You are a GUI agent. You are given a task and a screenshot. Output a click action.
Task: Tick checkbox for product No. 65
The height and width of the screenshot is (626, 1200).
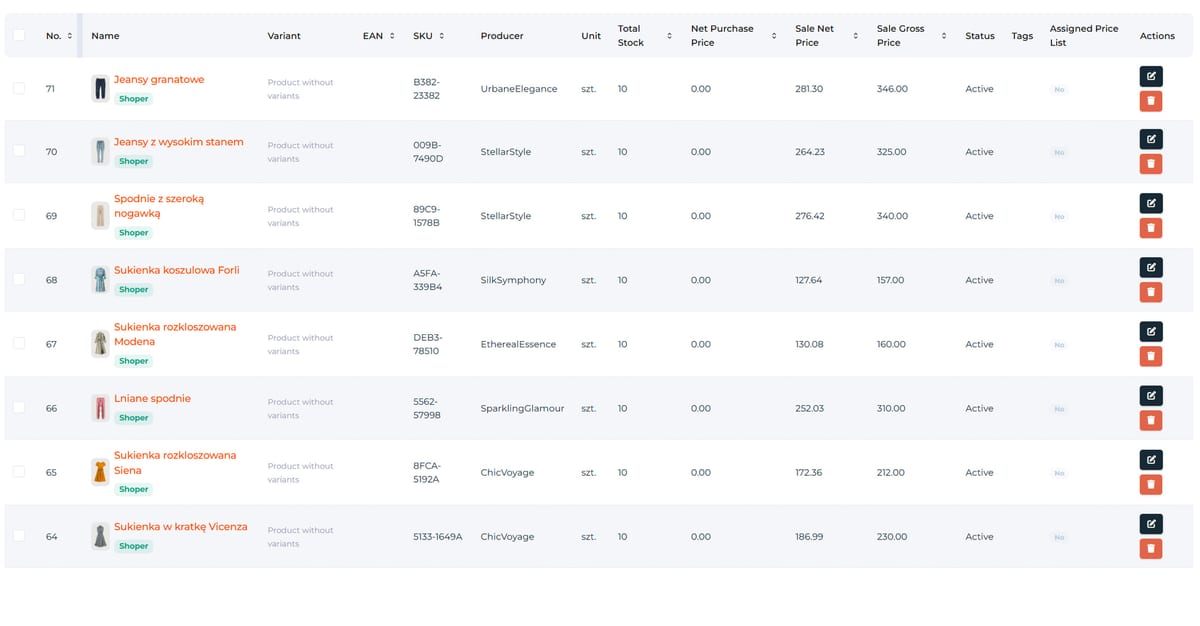(19, 471)
